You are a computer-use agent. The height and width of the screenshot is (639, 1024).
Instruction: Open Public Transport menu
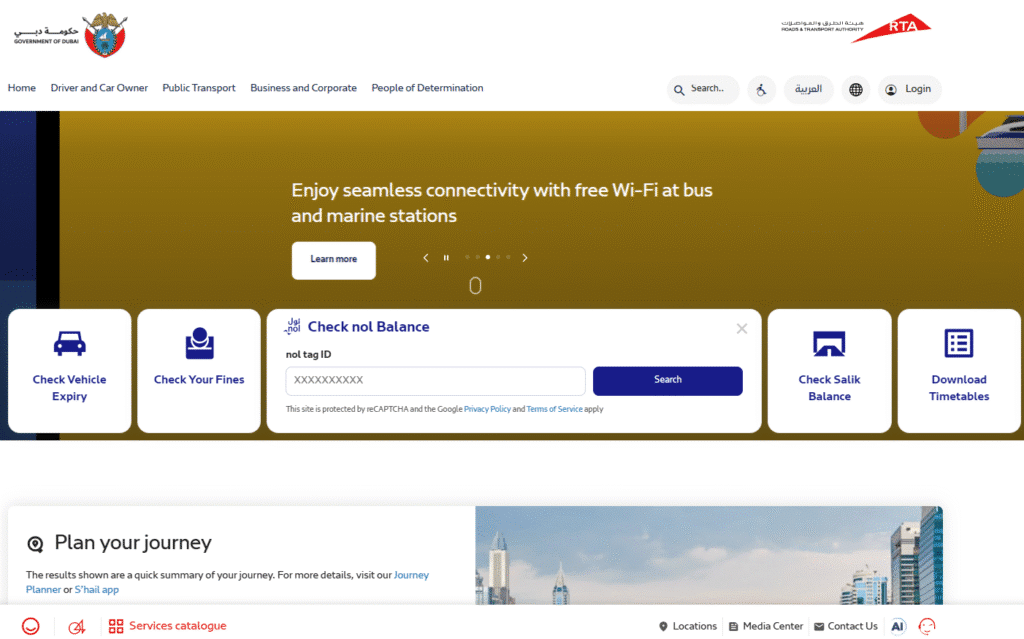coord(199,88)
